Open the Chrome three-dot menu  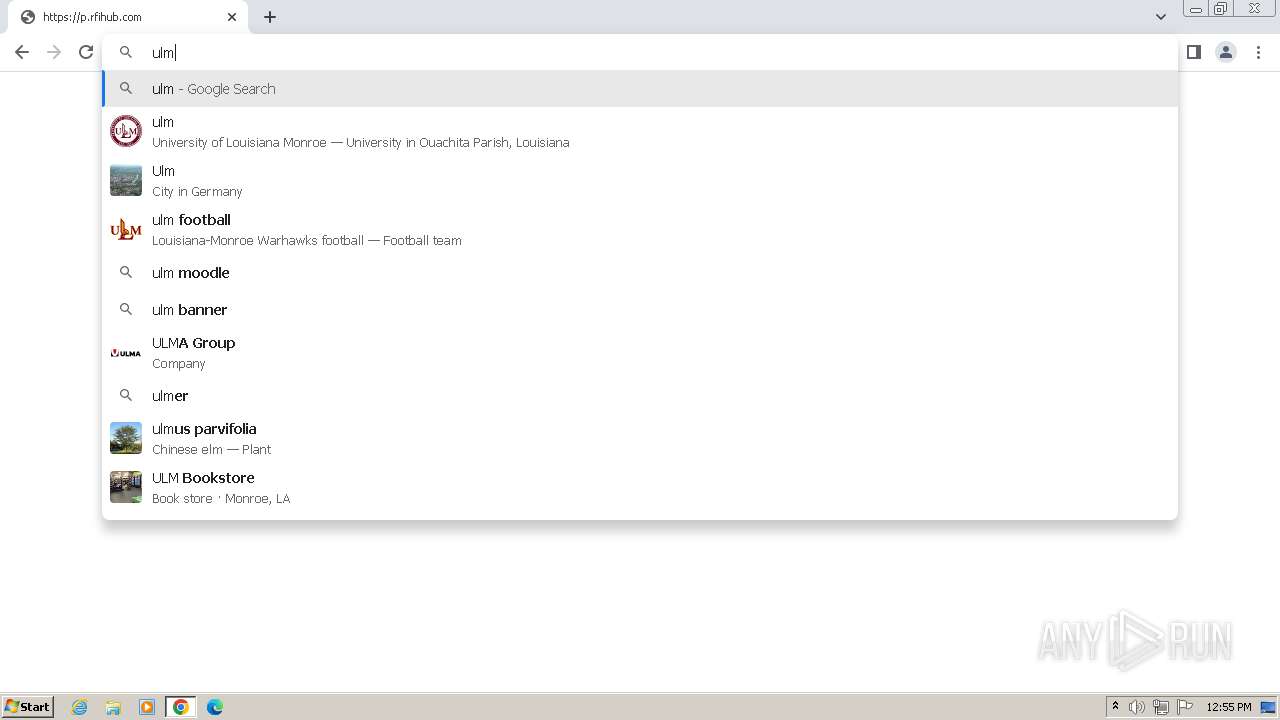[1258, 52]
